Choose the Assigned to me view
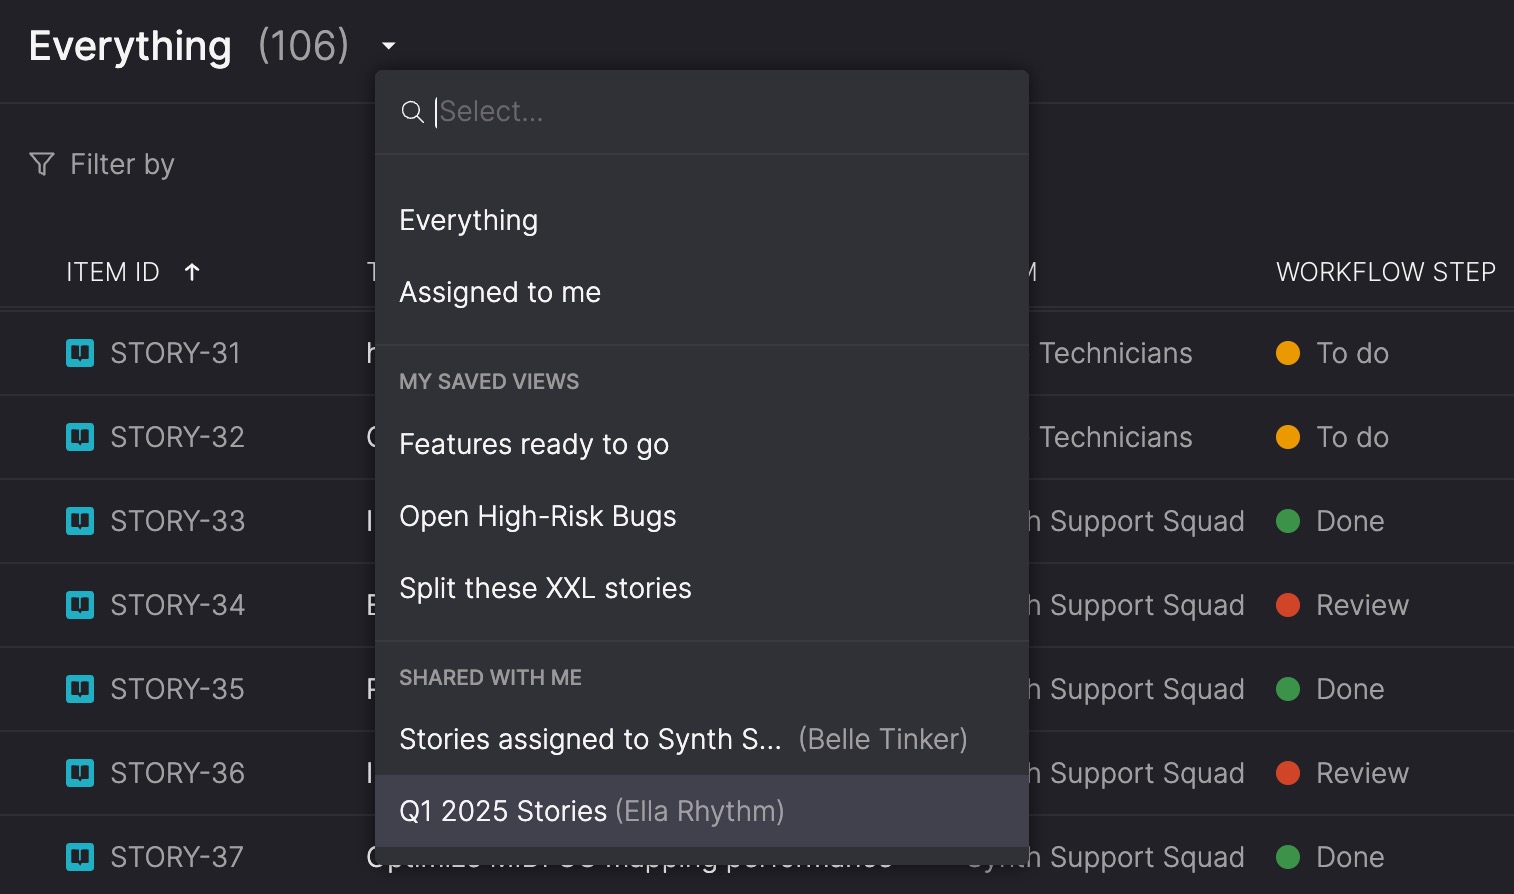Image resolution: width=1514 pixels, height=894 pixels. coord(500,292)
